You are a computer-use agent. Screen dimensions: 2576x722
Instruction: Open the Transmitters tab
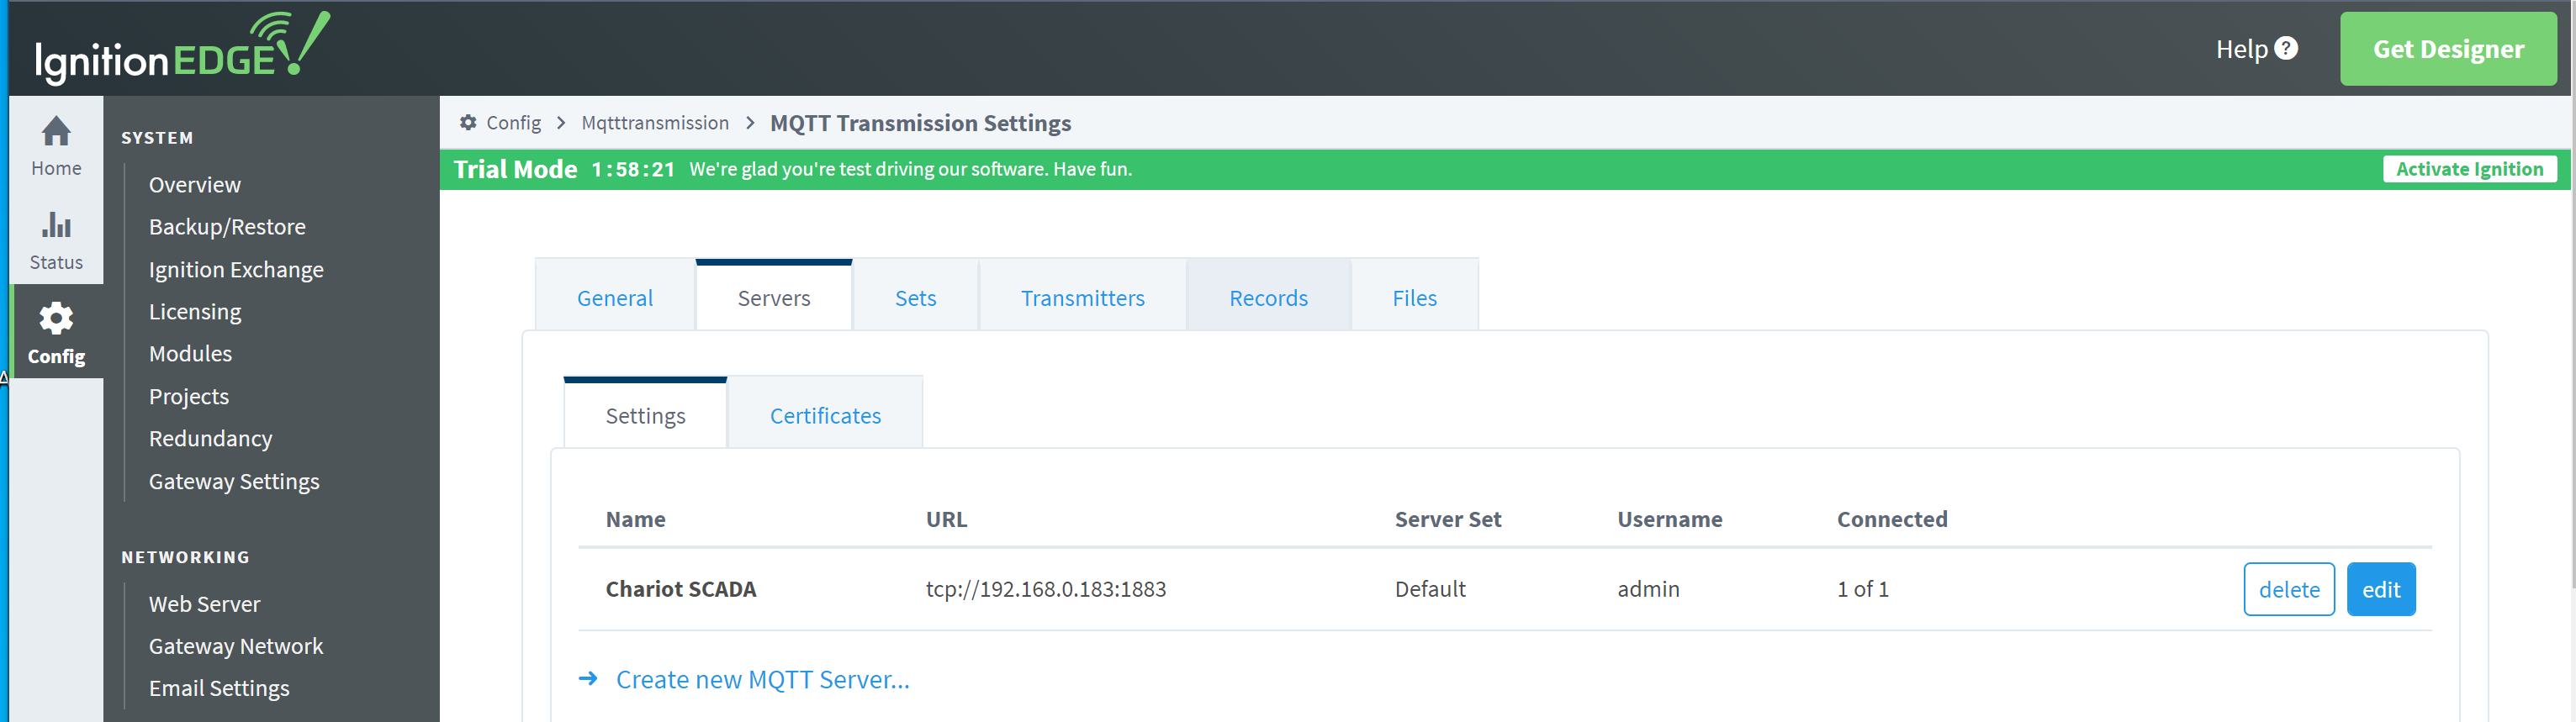coord(1082,297)
